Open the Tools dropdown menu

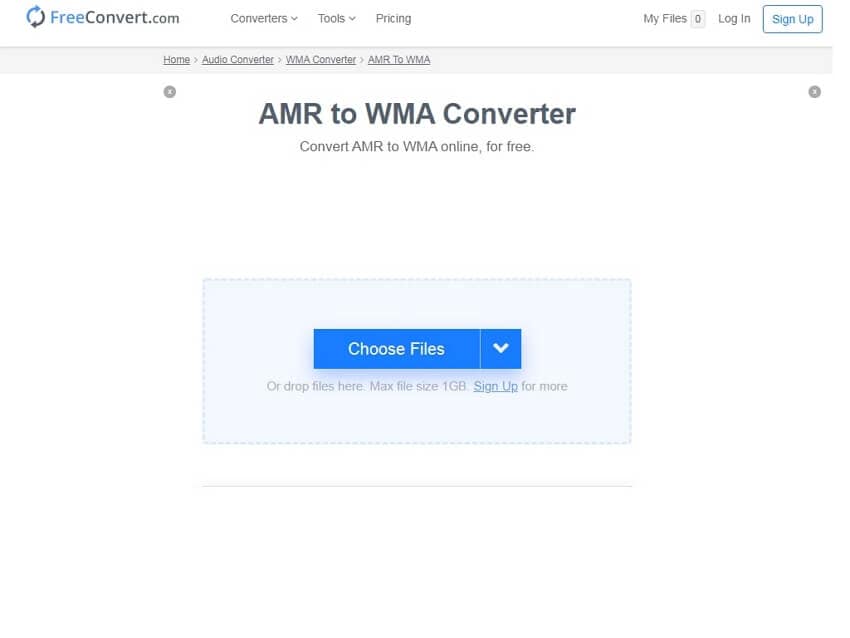[337, 18]
